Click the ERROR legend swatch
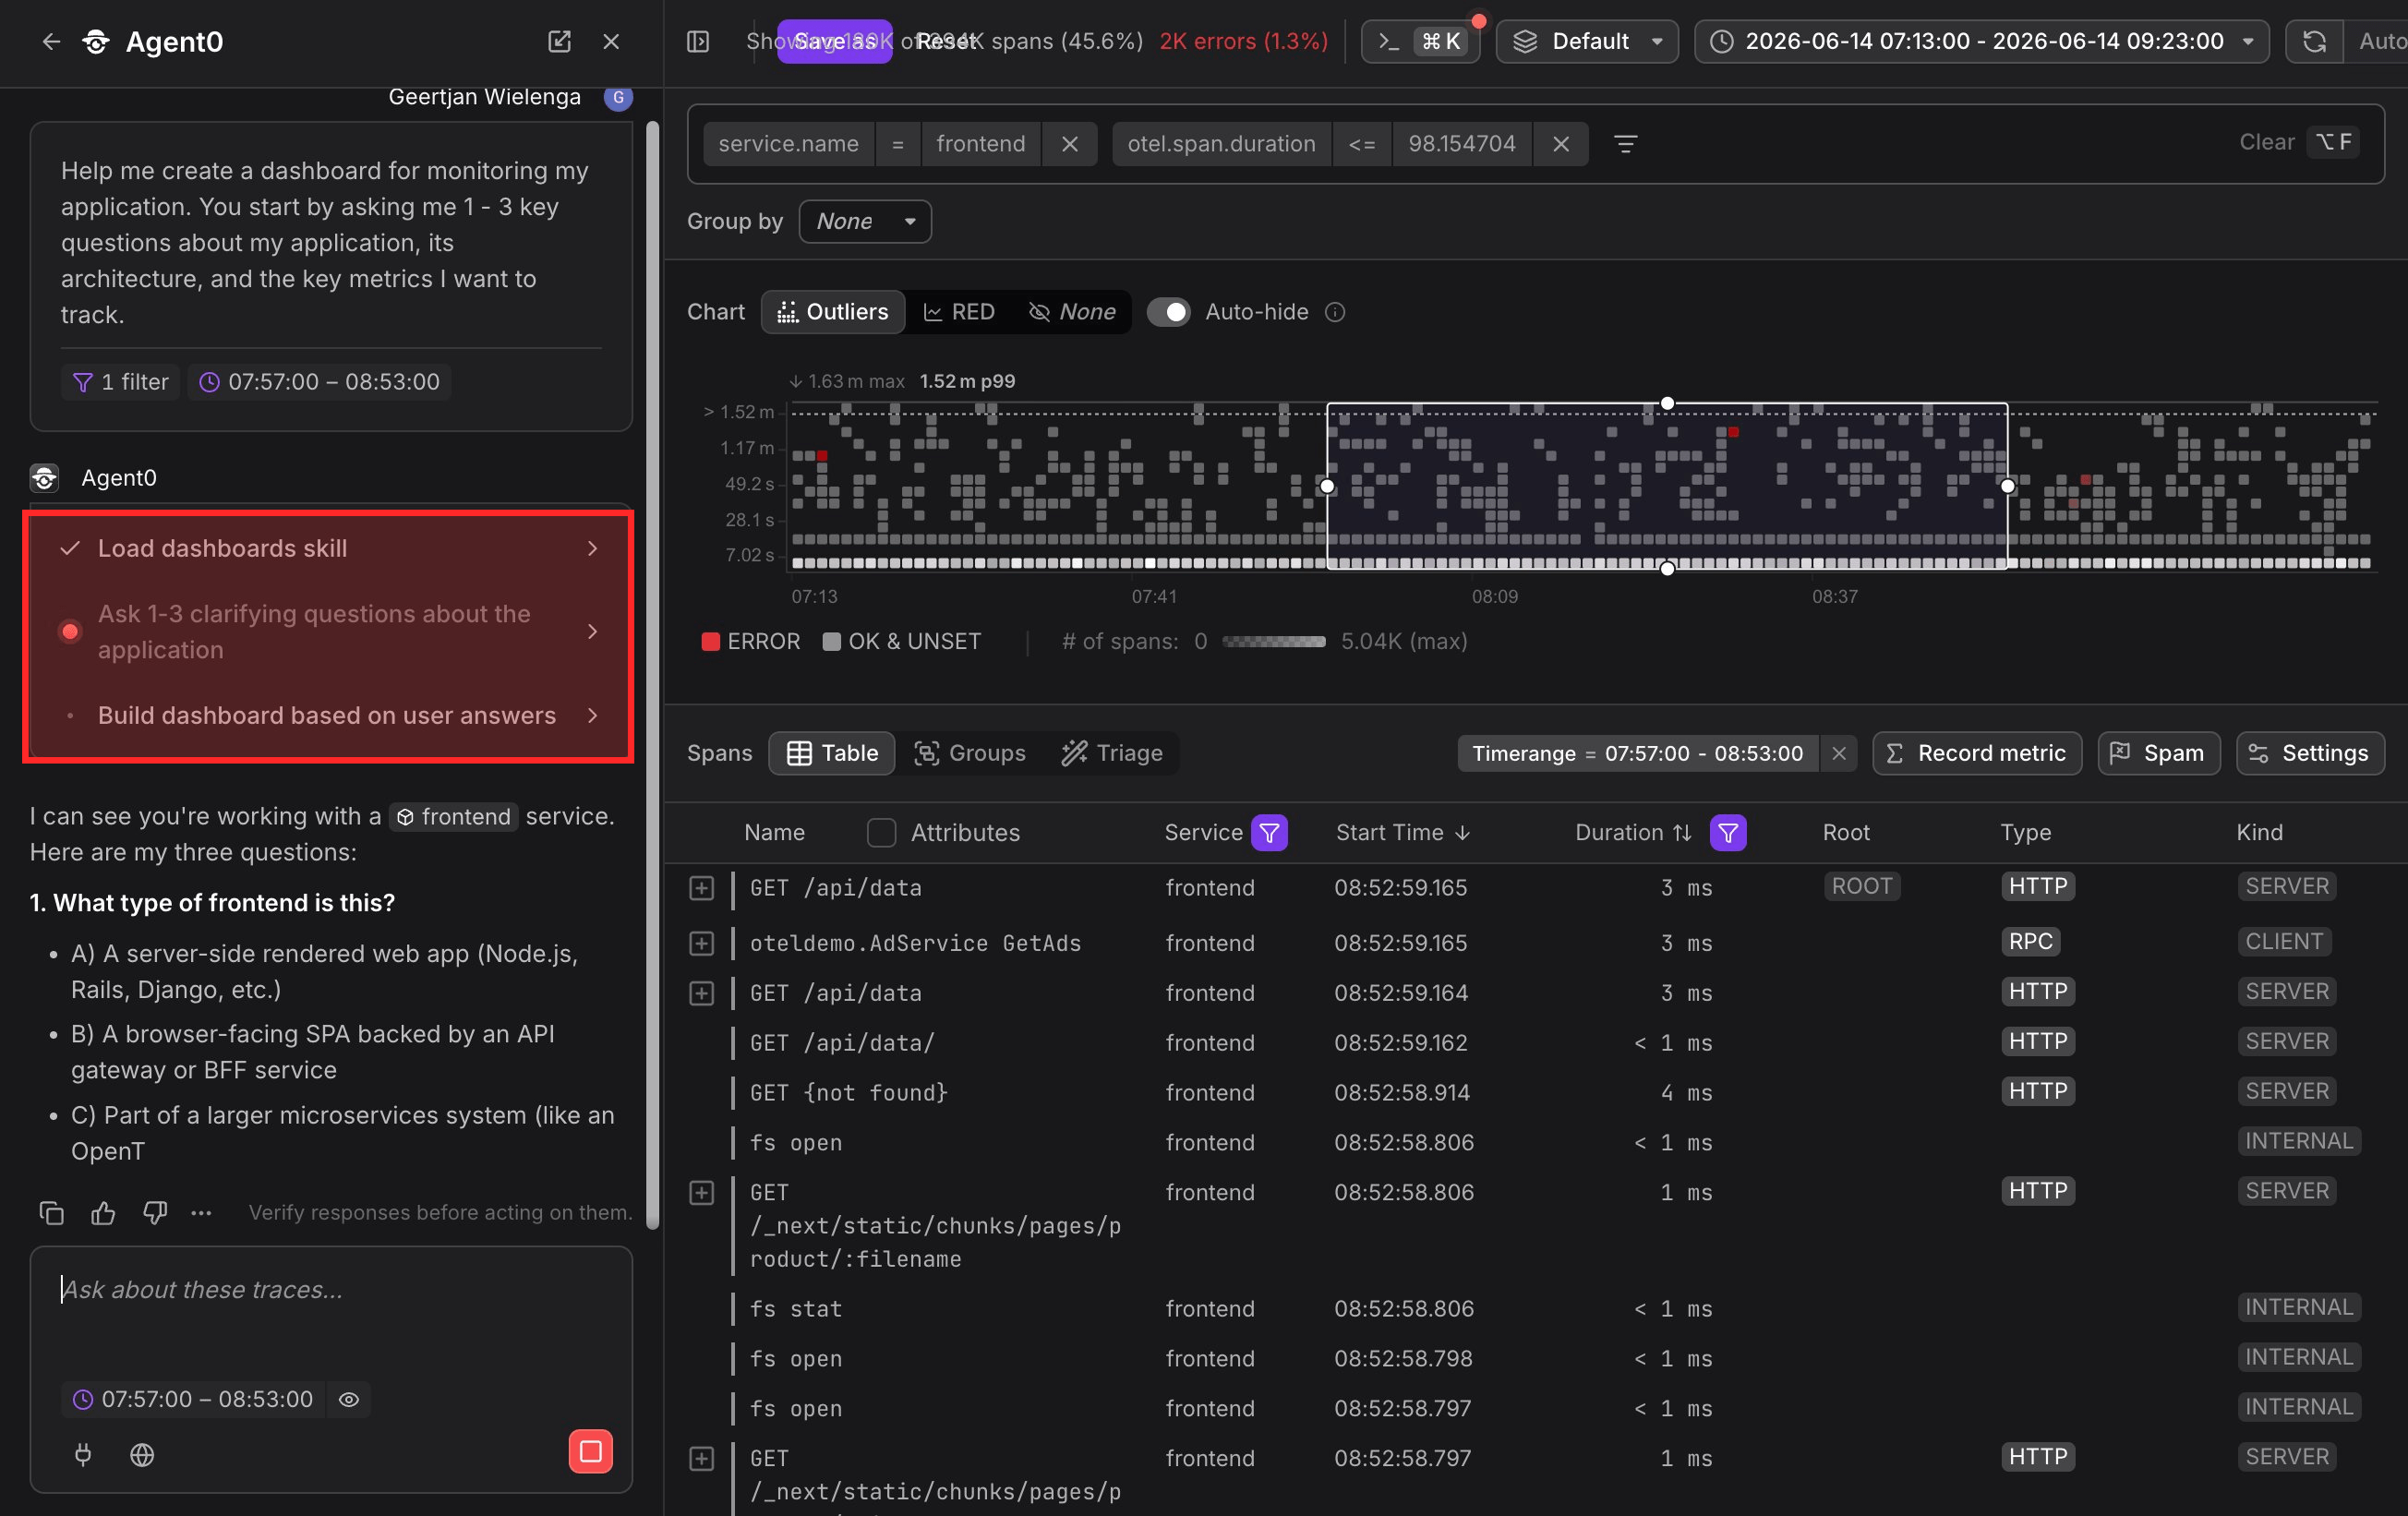2408x1516 pixels. 711,642
